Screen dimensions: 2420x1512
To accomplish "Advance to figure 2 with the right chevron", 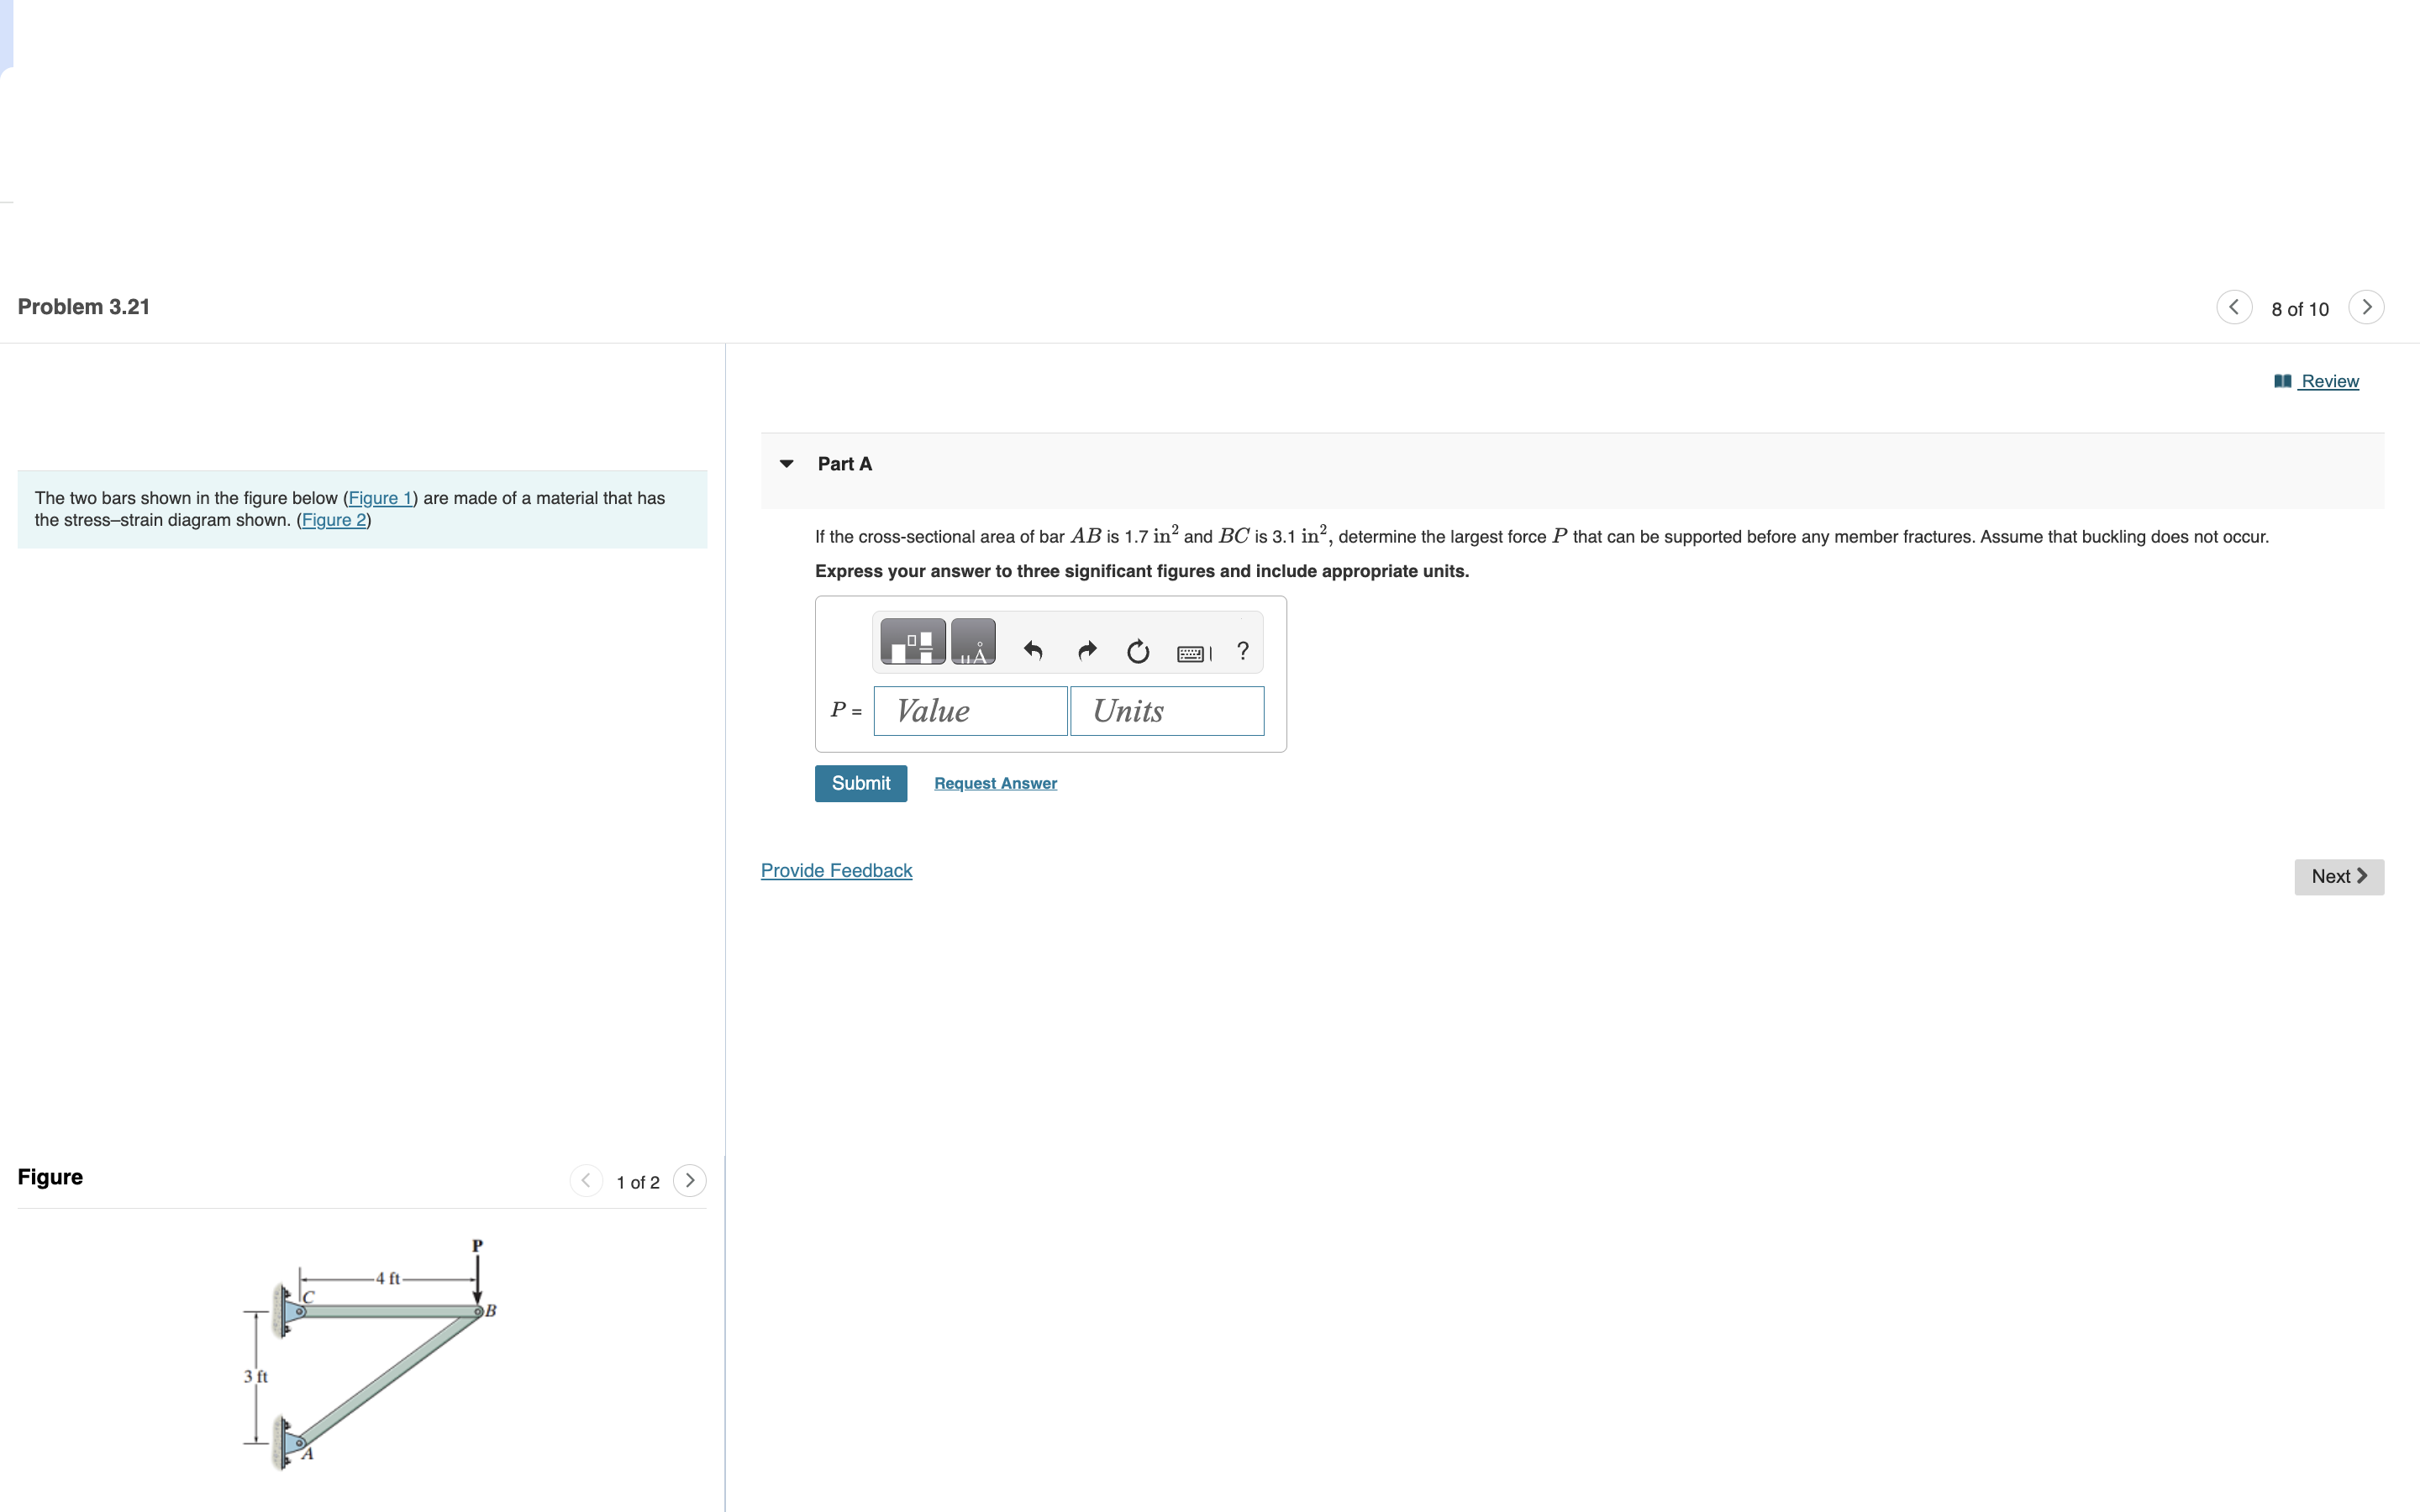I will (690, 1181).
